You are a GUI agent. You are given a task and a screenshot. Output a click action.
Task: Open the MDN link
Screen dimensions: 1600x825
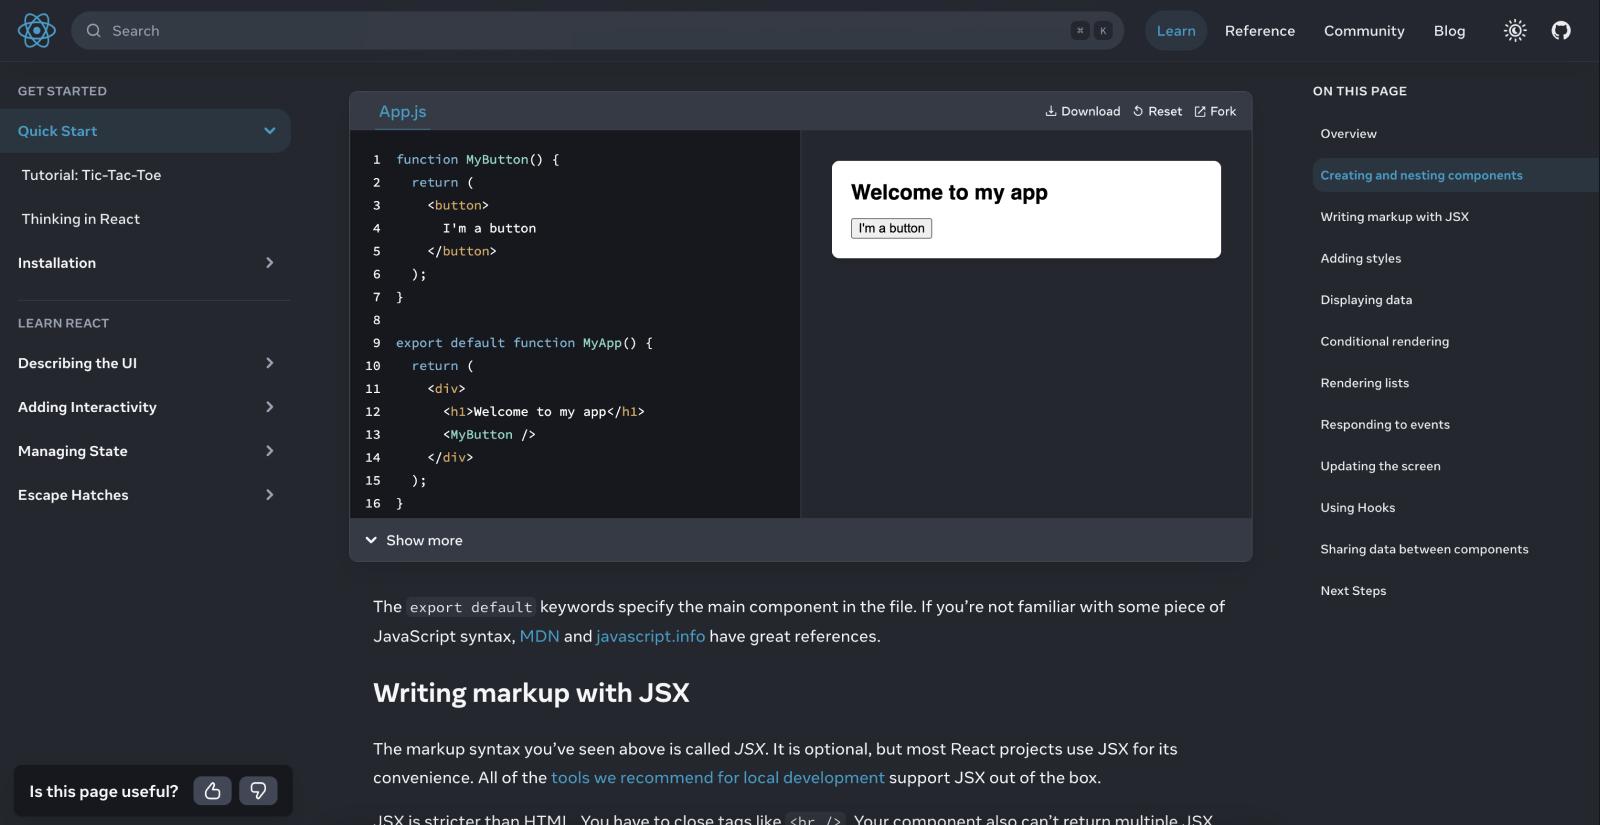539,637
